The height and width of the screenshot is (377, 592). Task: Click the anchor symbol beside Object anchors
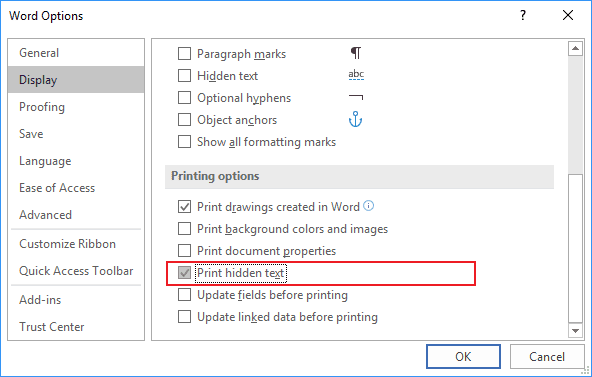coord(355,120)
